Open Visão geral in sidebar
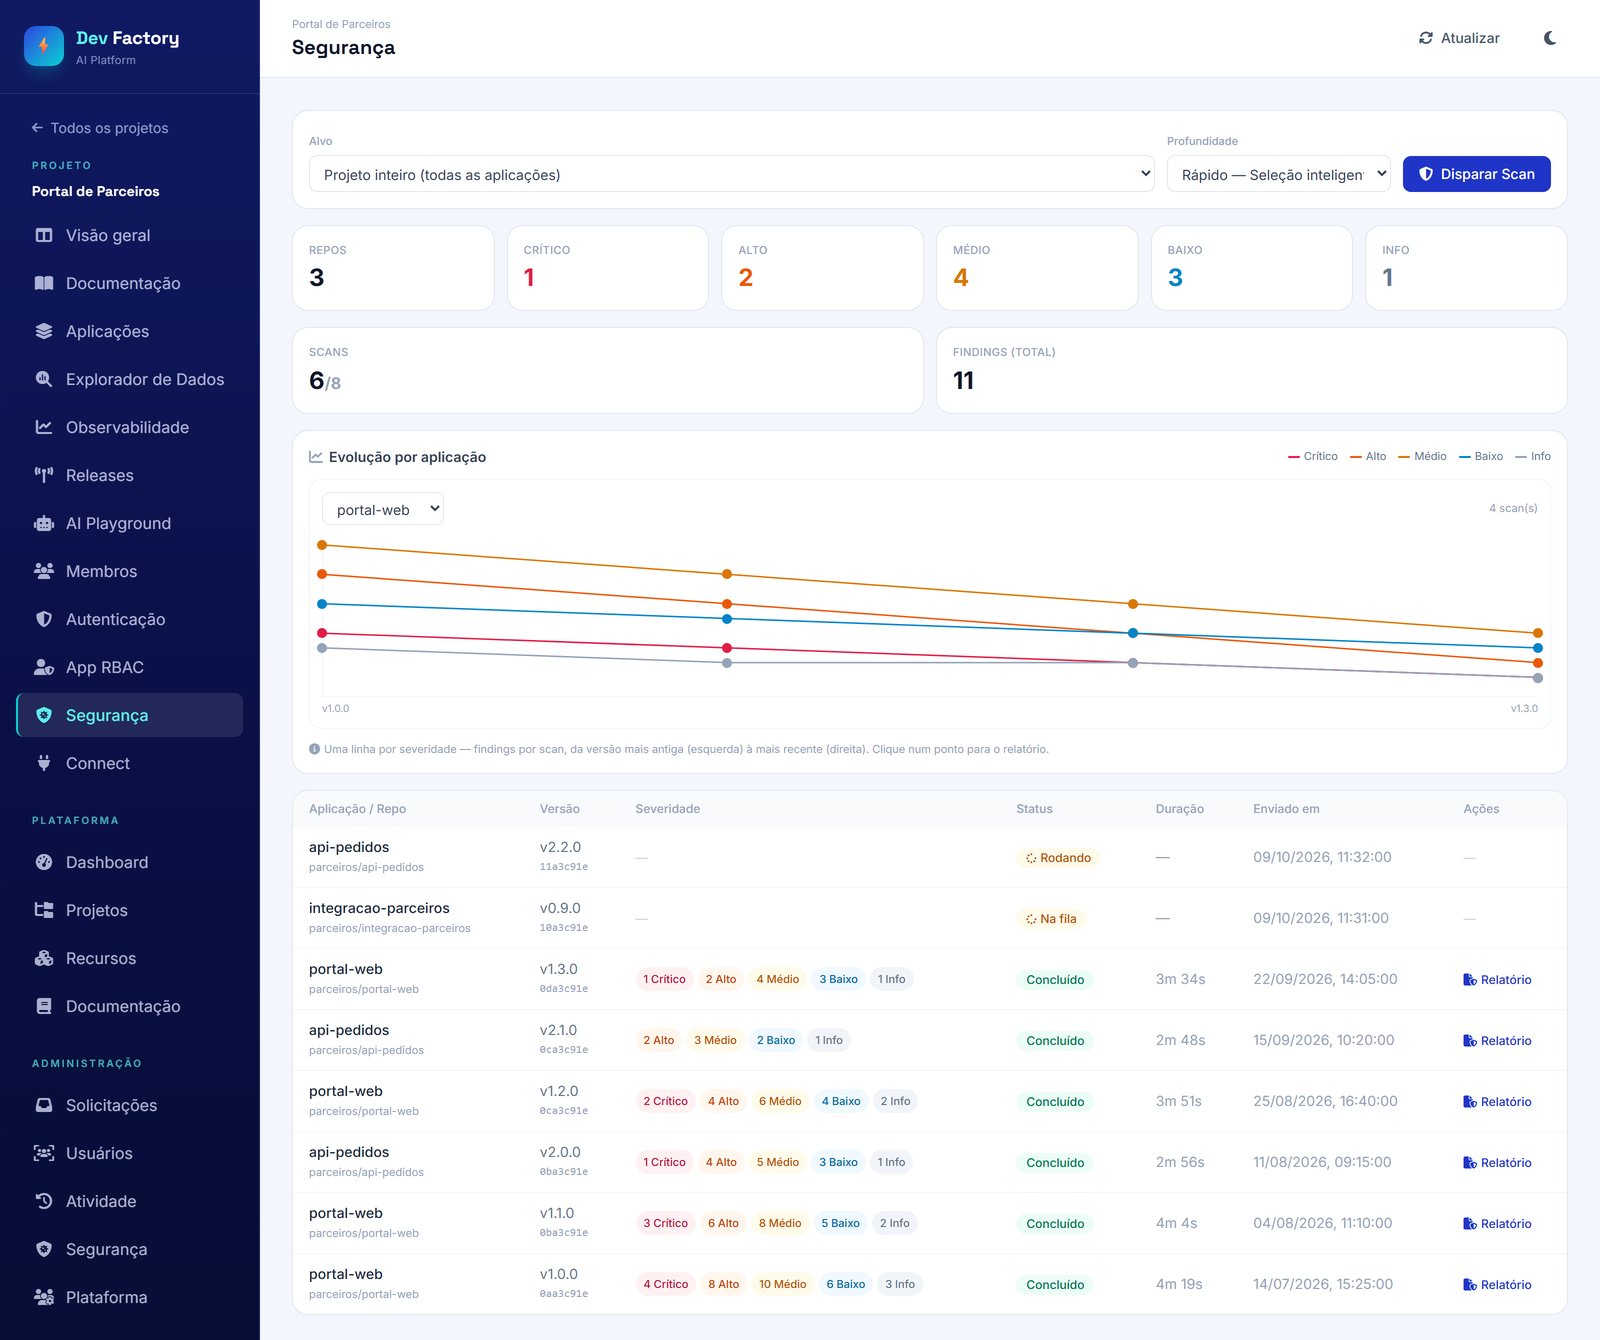 pos(129,235)
